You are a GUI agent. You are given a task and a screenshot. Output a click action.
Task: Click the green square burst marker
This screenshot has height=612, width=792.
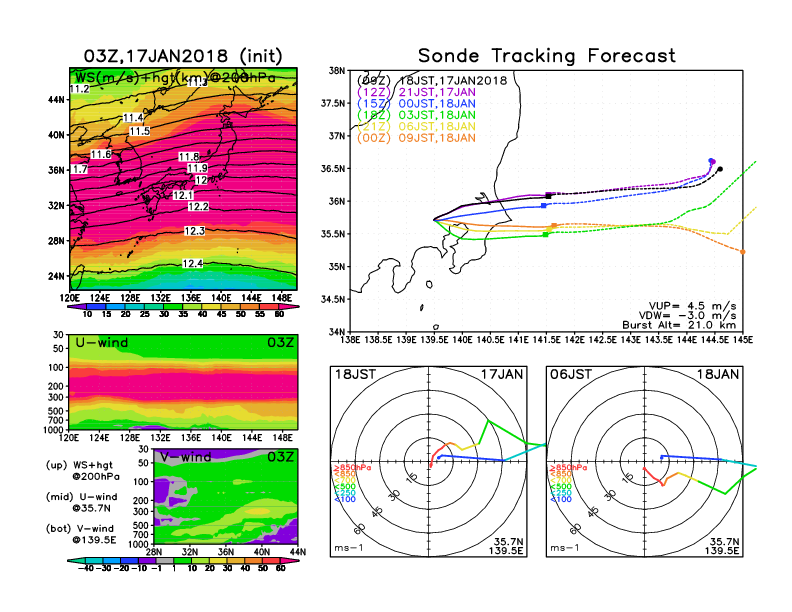click(546, 234)
